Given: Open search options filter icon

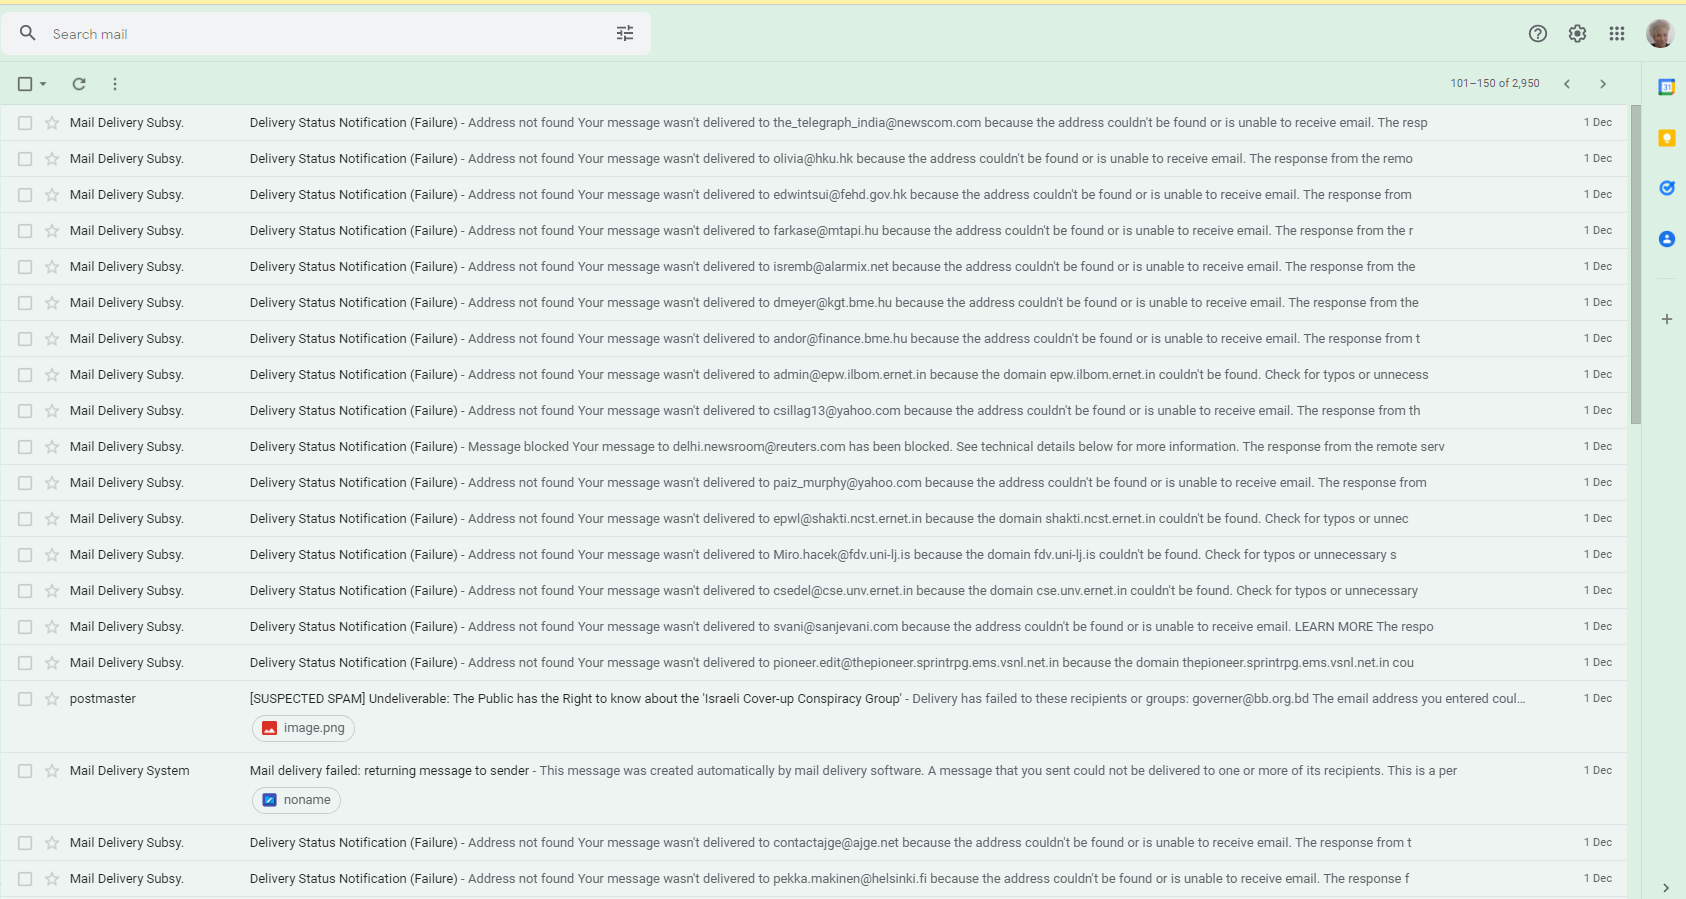Looking at the screenshot, I should click(x=625, y=34).
